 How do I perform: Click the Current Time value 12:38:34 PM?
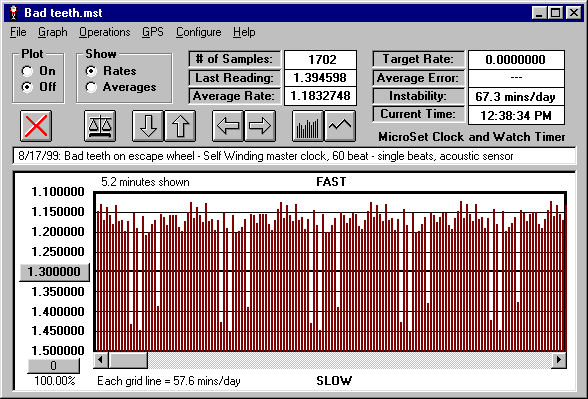tap(516, 115)
